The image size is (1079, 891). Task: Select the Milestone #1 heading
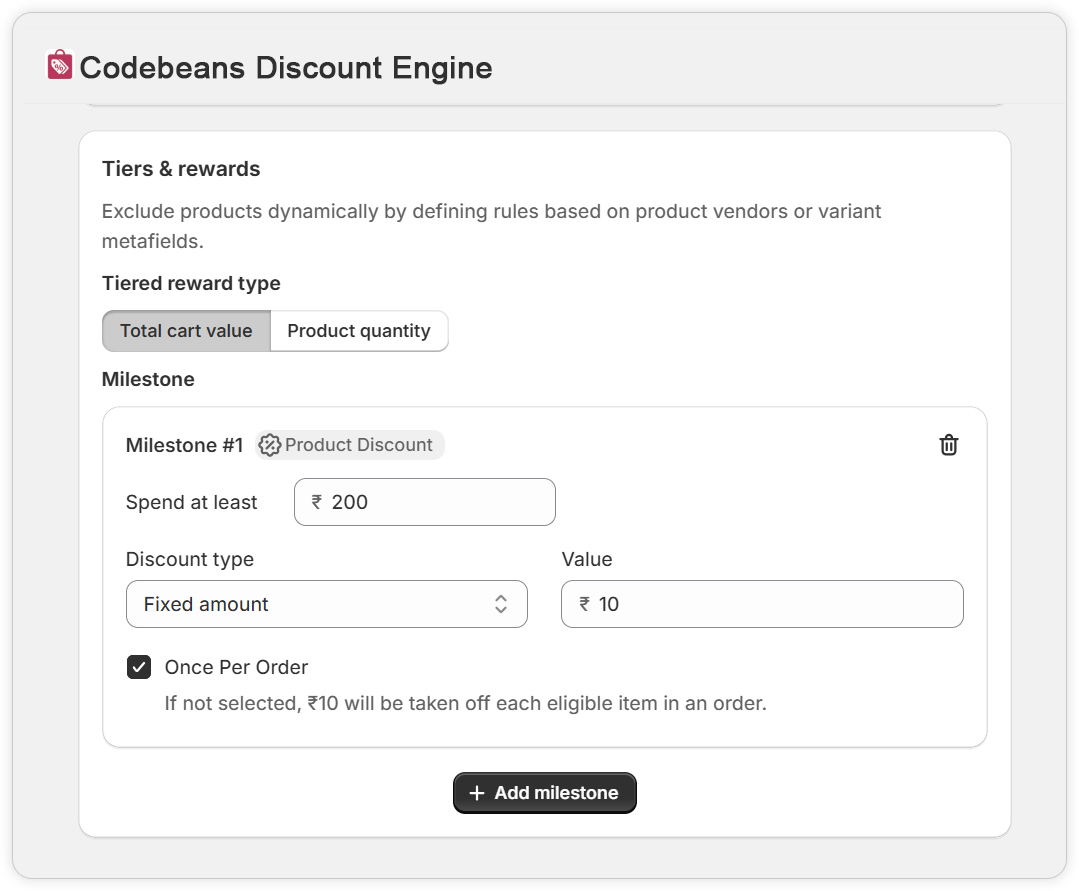pyautogui.click(x=184, y=445)
